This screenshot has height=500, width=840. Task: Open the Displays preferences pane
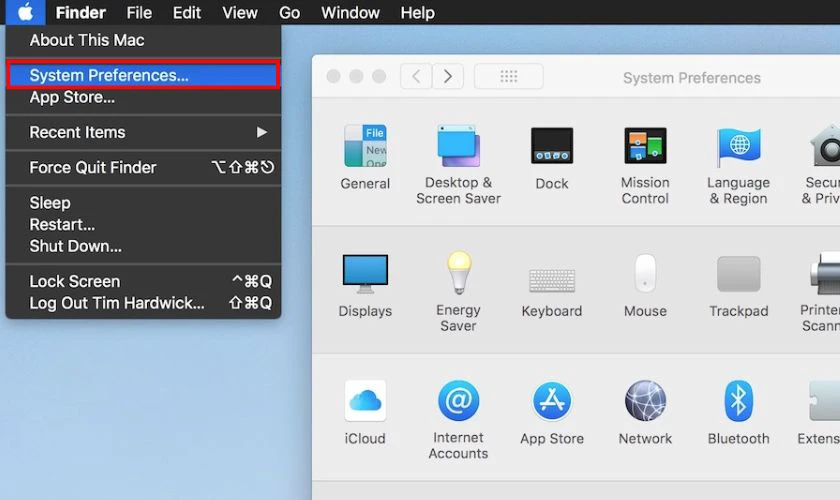point(365,286)
